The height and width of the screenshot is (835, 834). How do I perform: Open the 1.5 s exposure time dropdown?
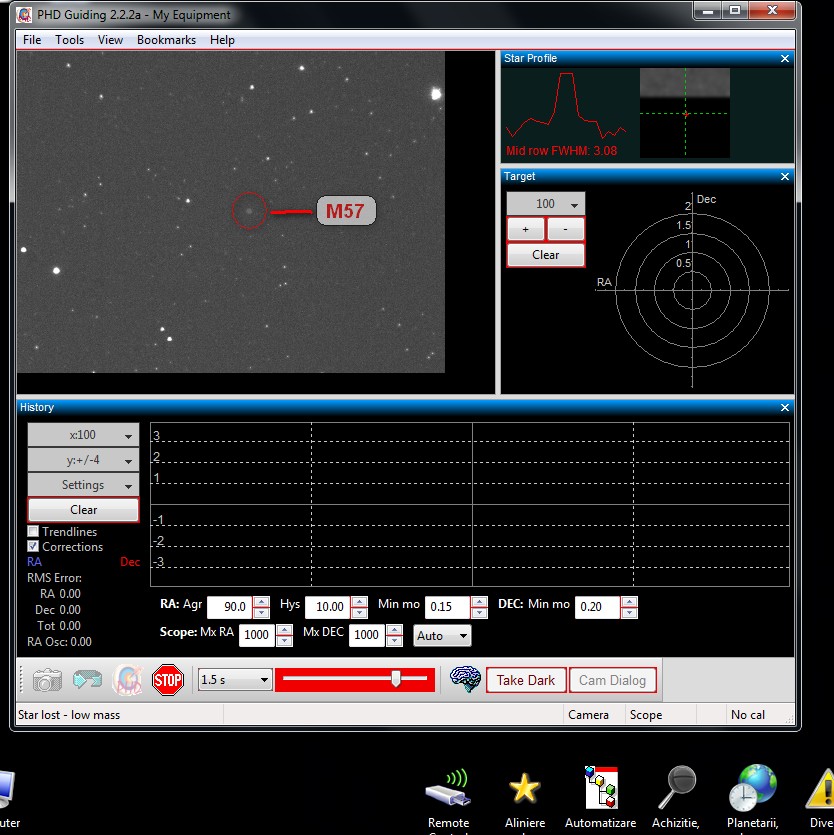[x=235, y=680]
